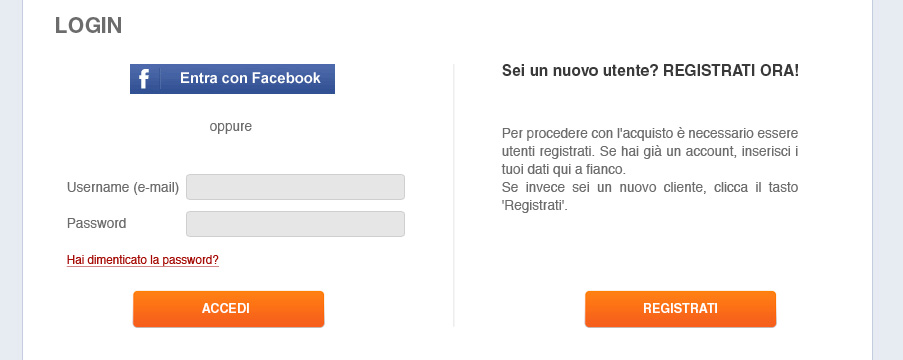
Task: Focus the Username (e-mail) input field
Action: pos(295,187)
